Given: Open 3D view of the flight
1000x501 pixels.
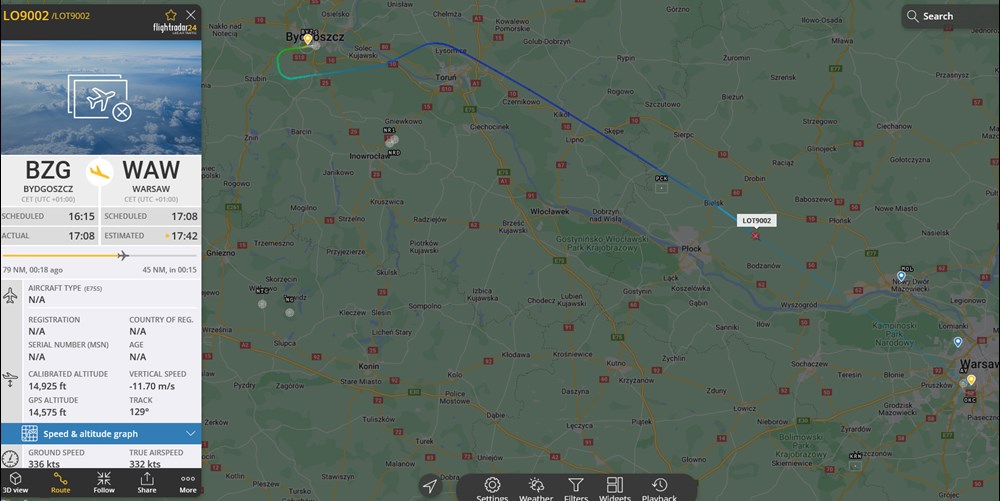Looking at the screenshot, I should [15, 483].
